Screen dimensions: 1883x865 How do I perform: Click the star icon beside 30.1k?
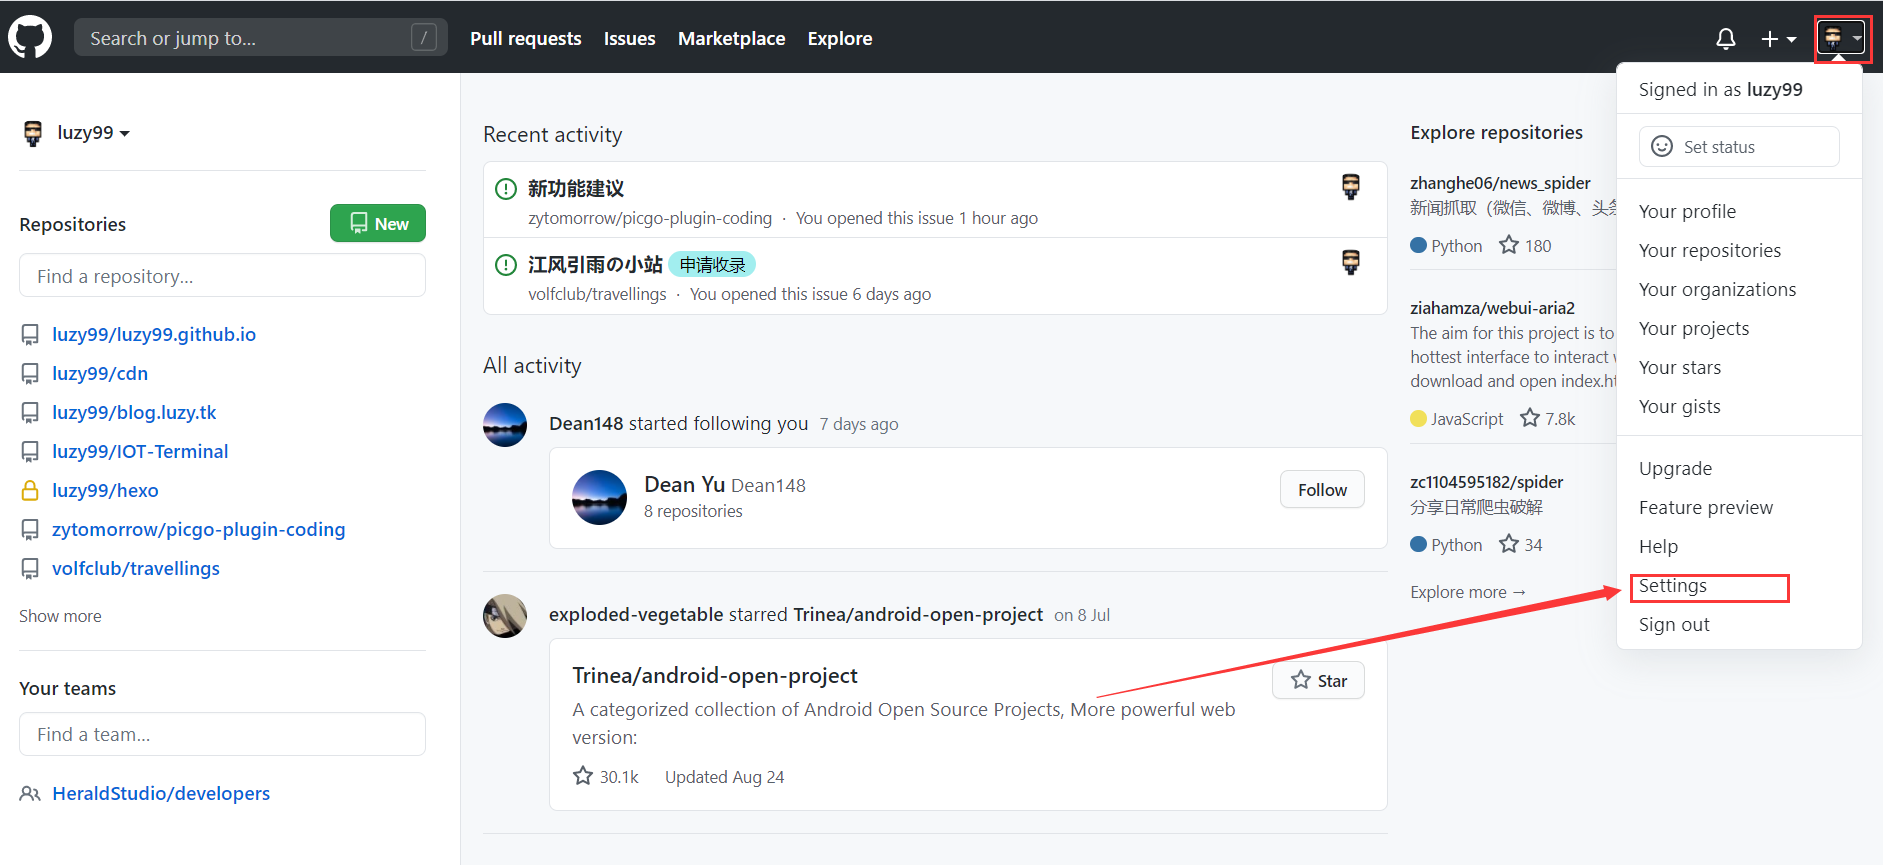[x=583, y=776]
